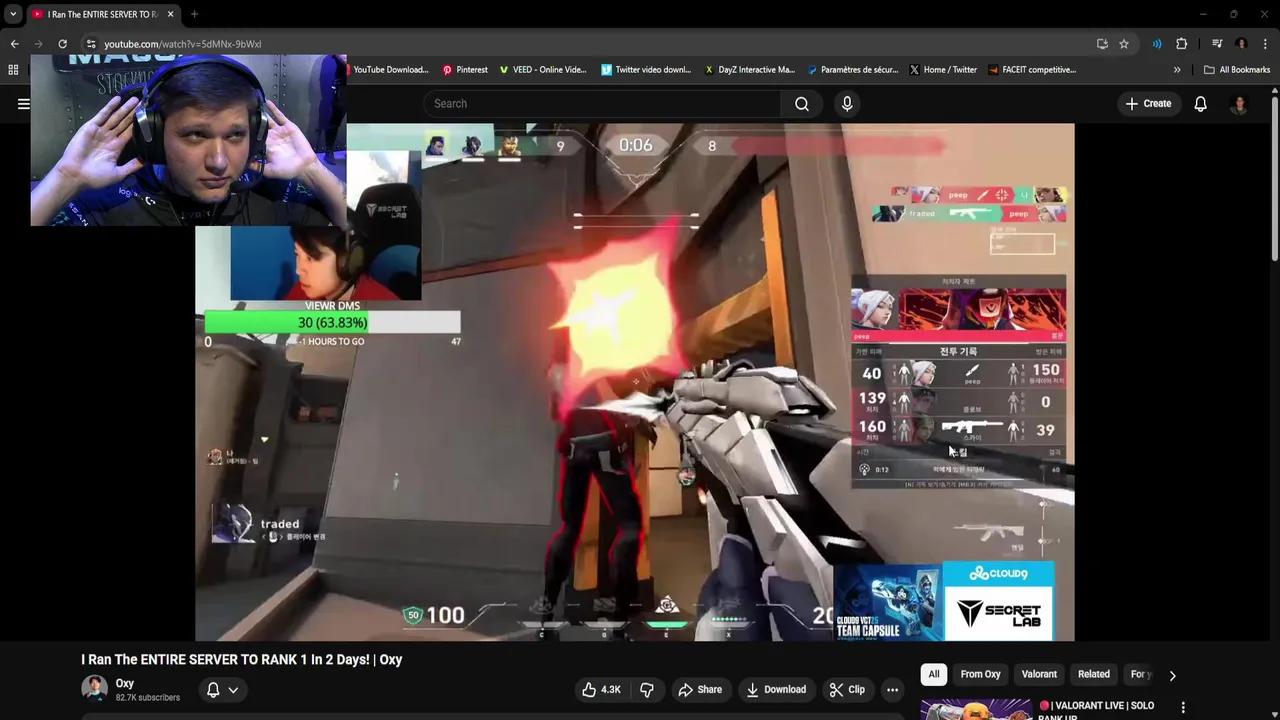The image size is (1280, 720).
Task: Click install app icon in address bar
Action: (x=1102, y=44)
